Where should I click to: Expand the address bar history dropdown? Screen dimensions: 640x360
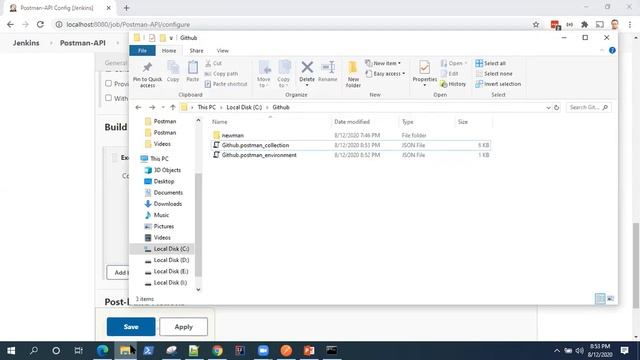(x=548, y=107)
